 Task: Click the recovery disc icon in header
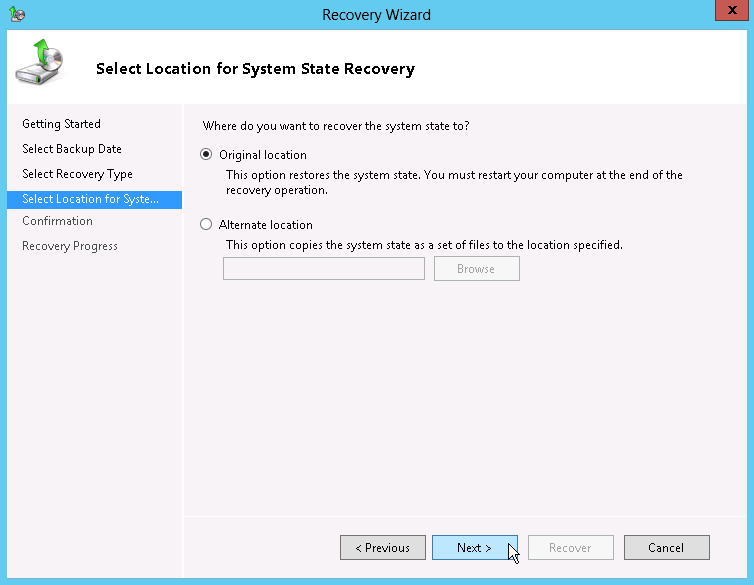click(39, 65)
